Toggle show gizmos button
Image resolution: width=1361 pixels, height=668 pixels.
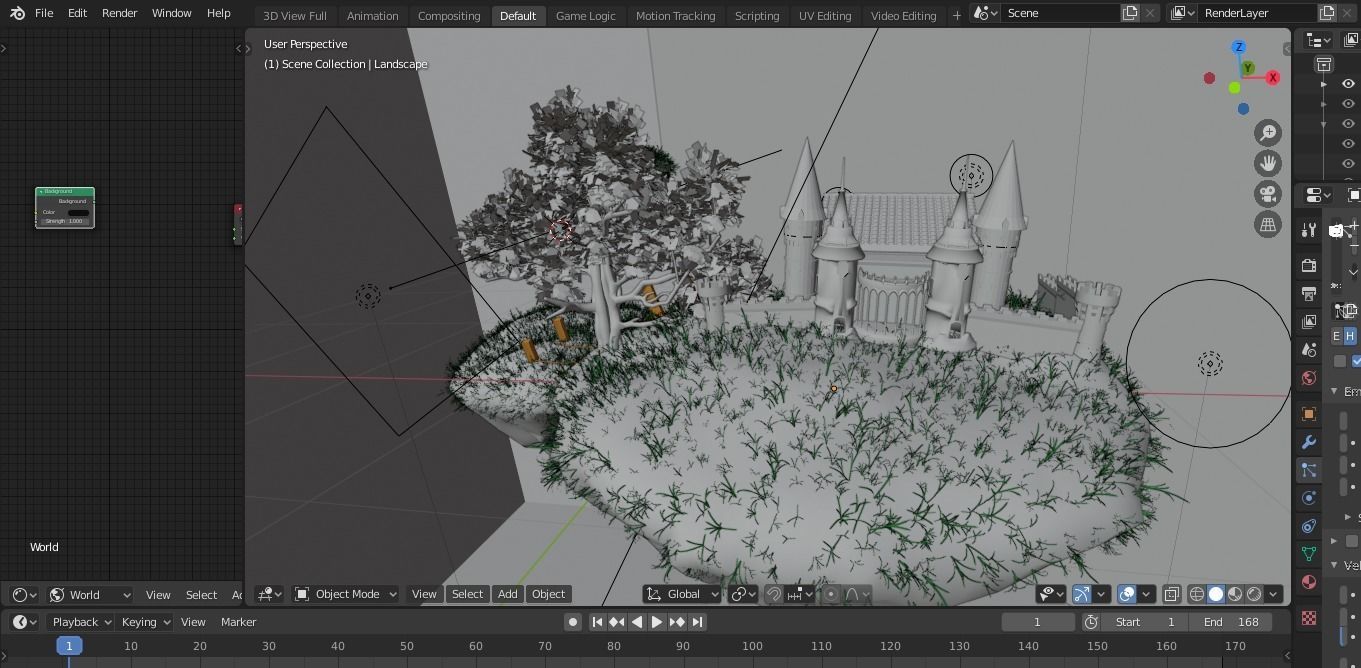pos(1081,594)
